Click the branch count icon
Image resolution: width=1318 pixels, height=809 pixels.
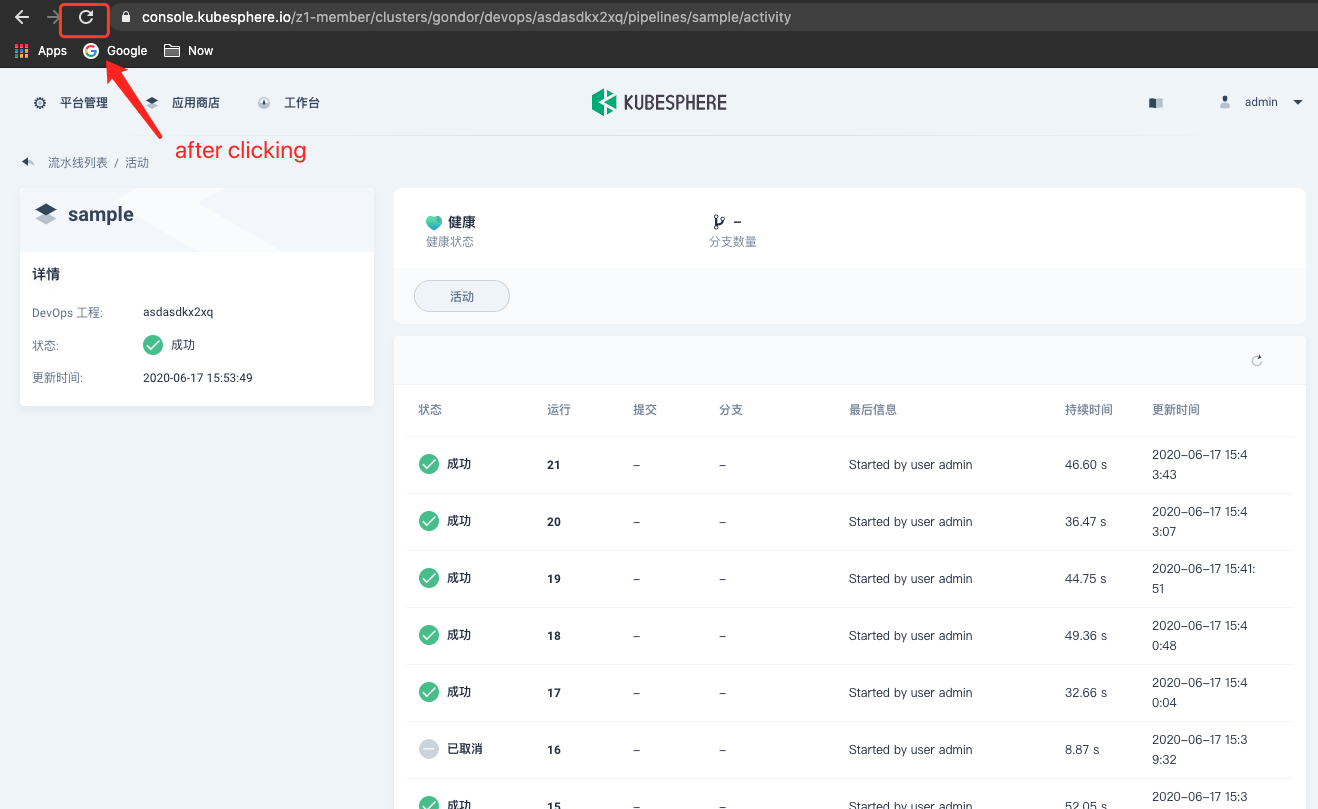click(x=718, y=222)
